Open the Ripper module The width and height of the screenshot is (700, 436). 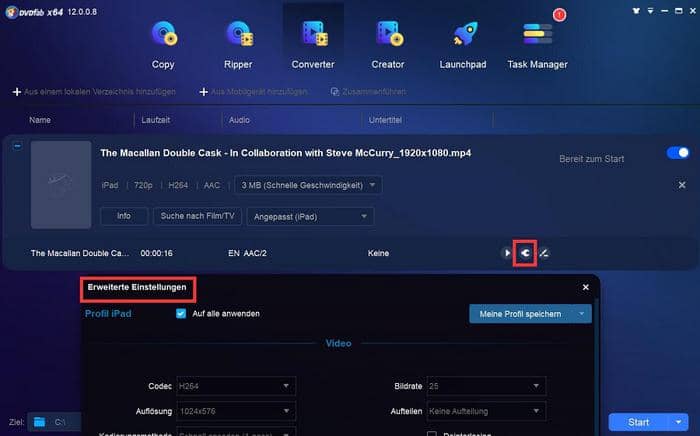click(x=238, y=45)
